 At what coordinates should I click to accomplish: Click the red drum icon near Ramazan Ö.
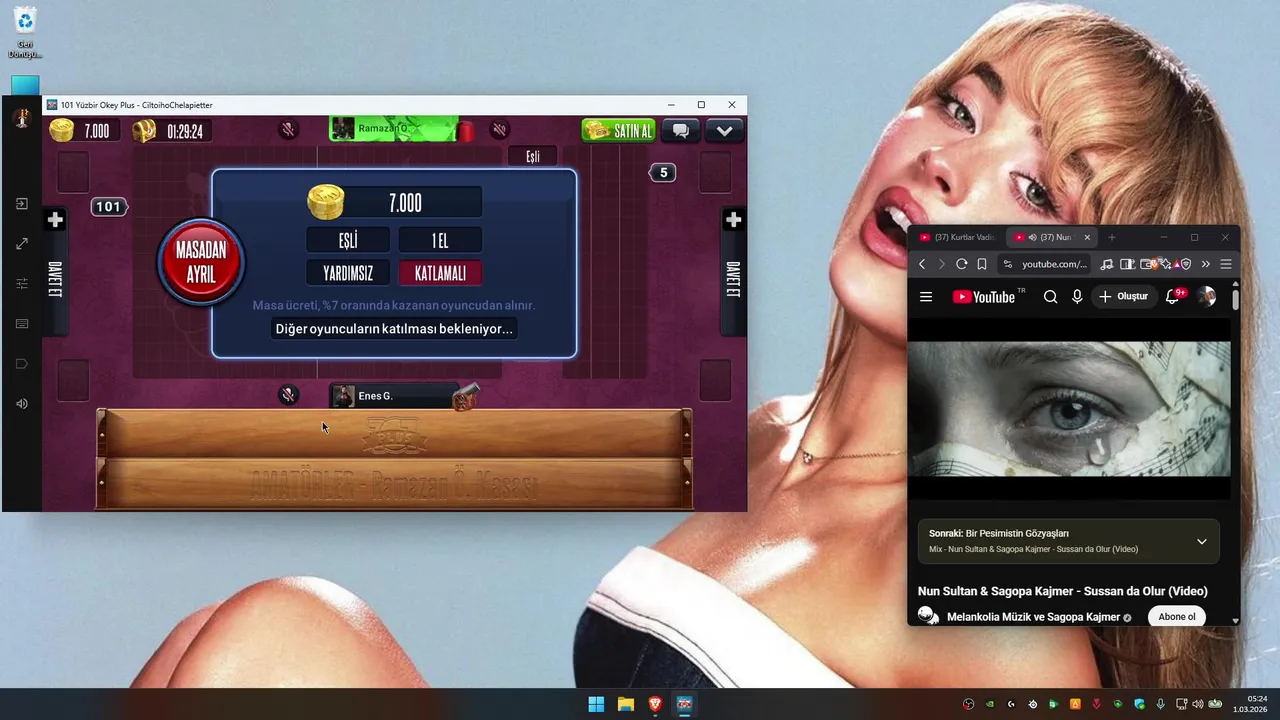coord(465,131)
